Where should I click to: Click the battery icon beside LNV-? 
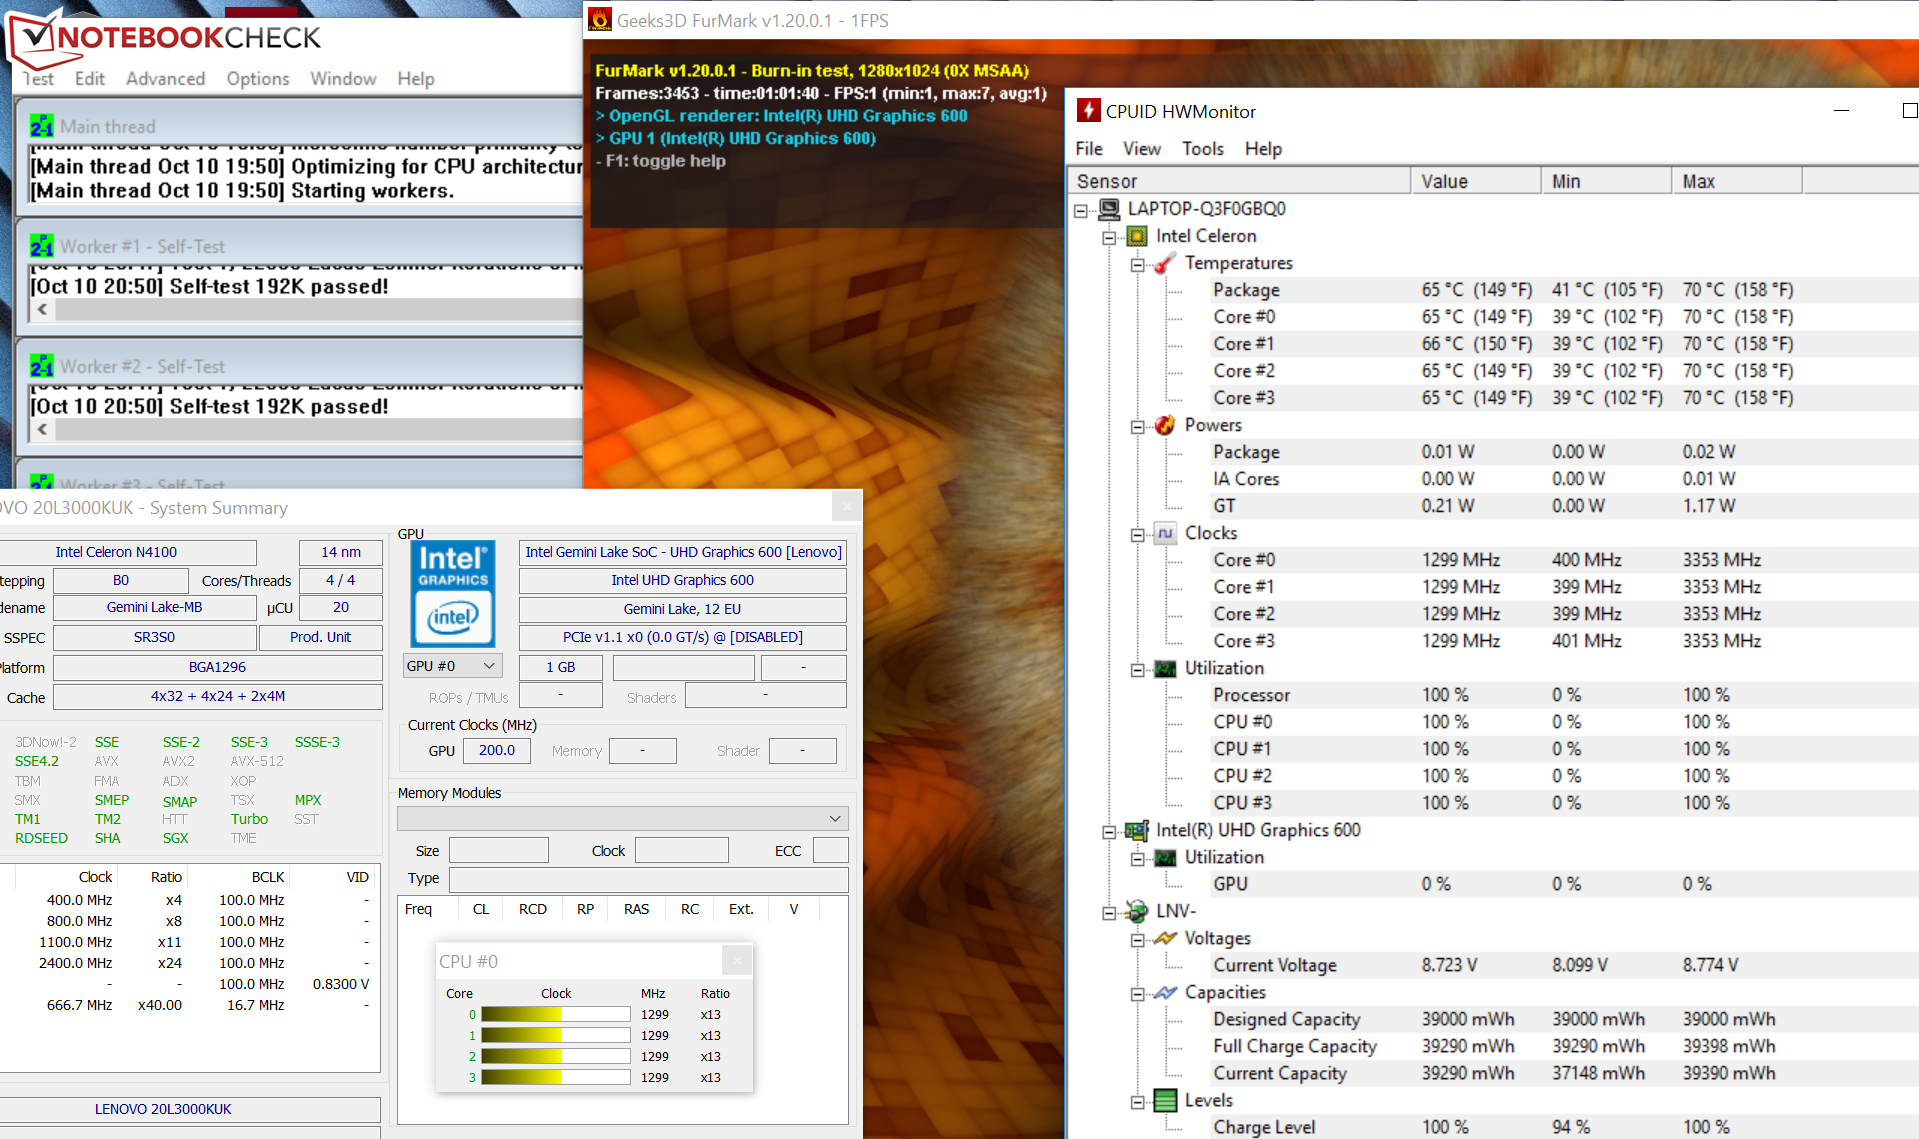click(x=1137, y=911)
